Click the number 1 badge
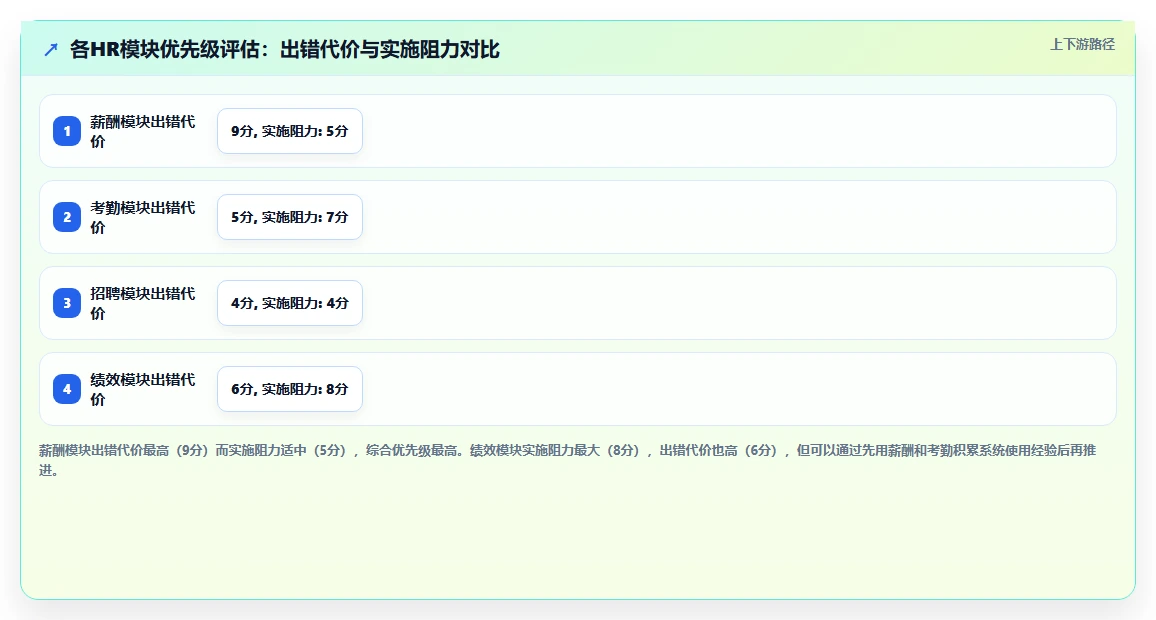1156x620 pixels. click(x=67, y=131)
